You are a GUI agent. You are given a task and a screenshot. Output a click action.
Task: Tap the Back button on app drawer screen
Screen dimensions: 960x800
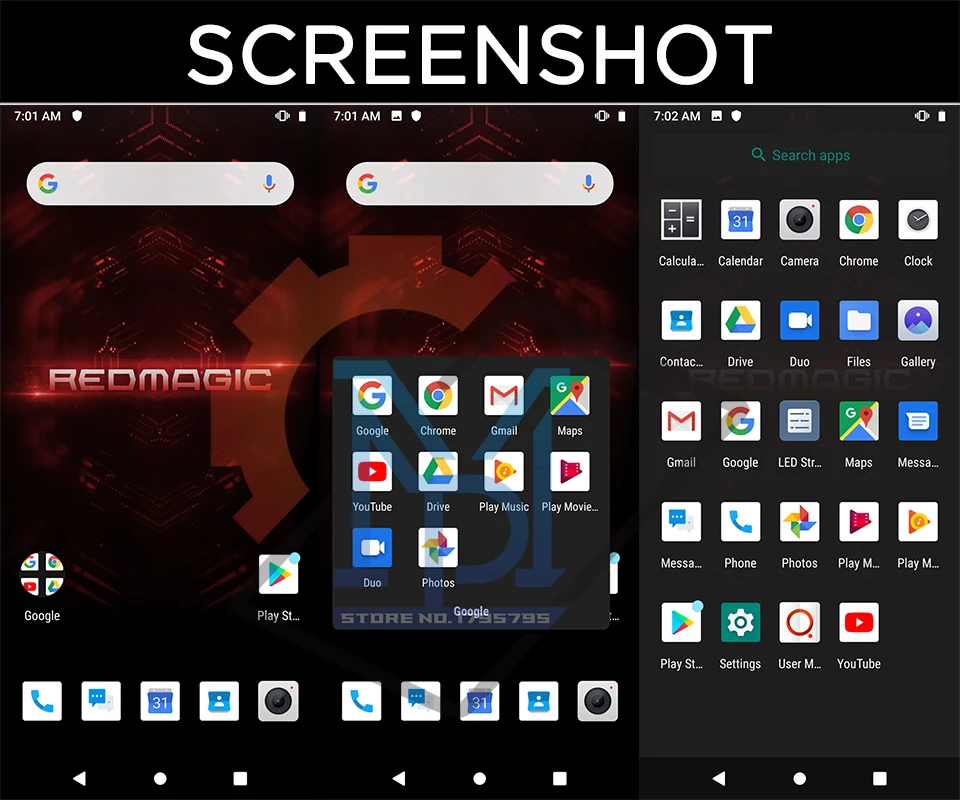click(x=719, y=779)
